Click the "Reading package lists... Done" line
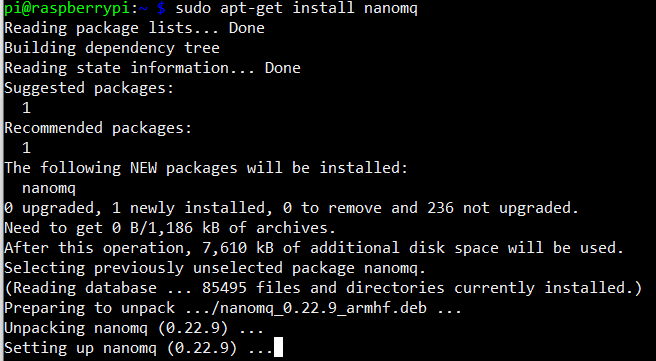Image resolution: width=656 pixels, height=361 pixels. (134, 28)
